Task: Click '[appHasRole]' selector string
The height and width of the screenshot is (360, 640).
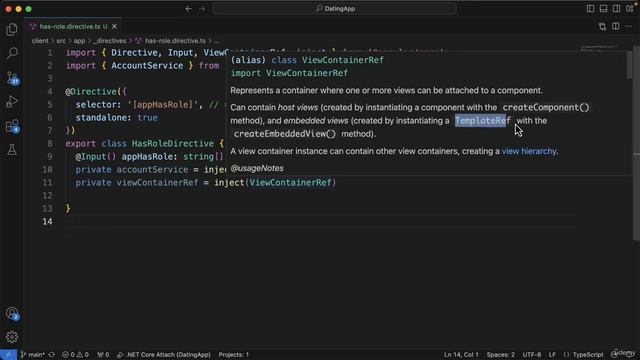Action: click(x=162, y=105)
